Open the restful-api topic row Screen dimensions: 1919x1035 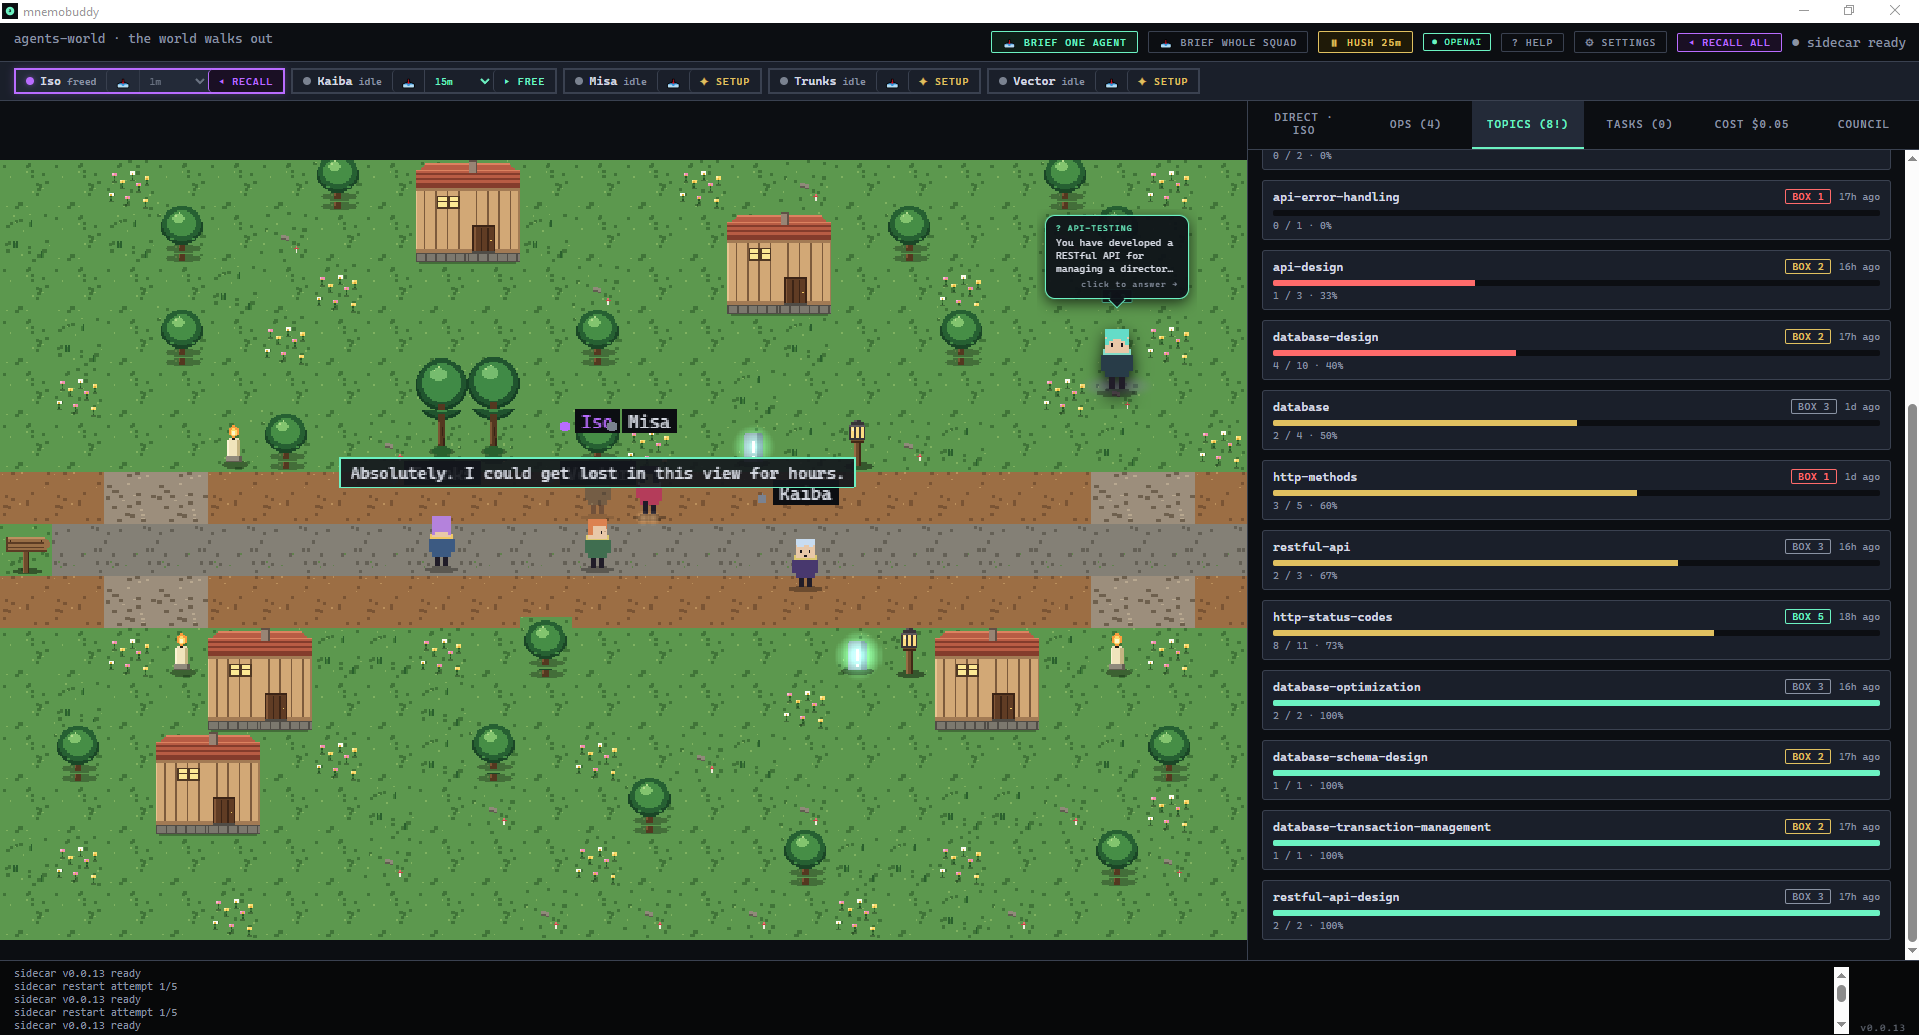click(1576, 560)
